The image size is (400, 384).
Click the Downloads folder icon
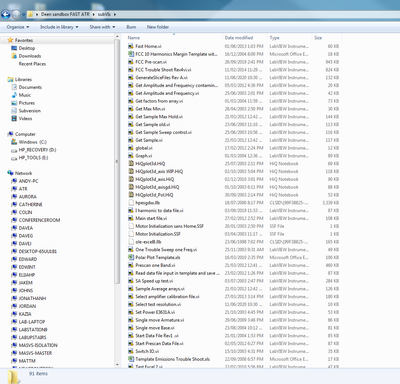[14, 56]
